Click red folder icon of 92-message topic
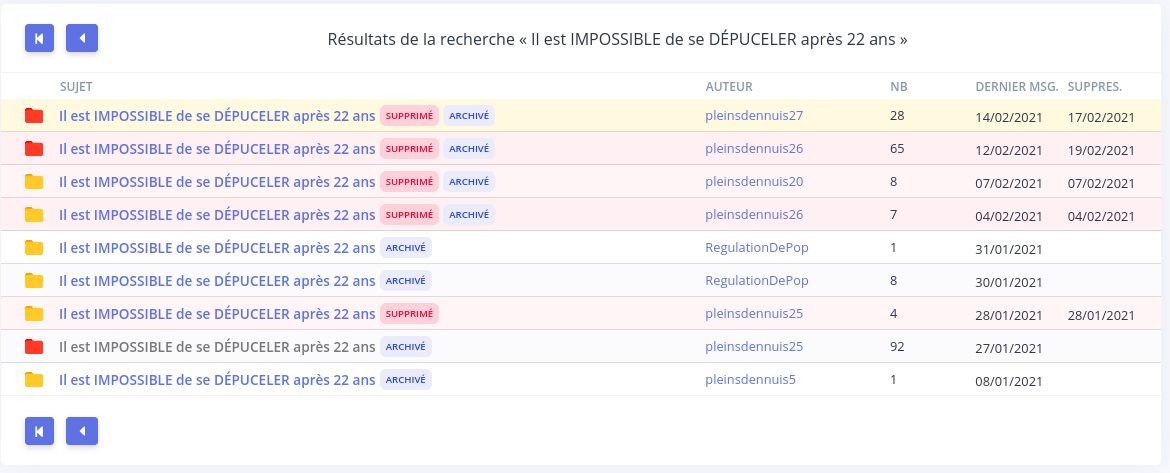Image resolution: width=1170 pixels, height=473 pixels. 34,346
